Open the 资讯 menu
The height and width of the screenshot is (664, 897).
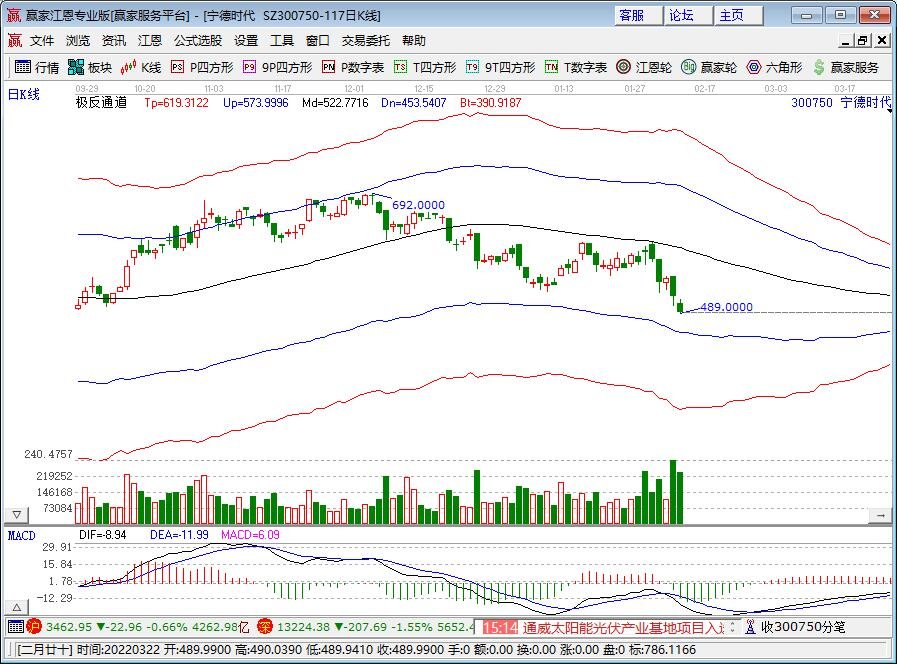pyautogui.click(x=114, y=41)
